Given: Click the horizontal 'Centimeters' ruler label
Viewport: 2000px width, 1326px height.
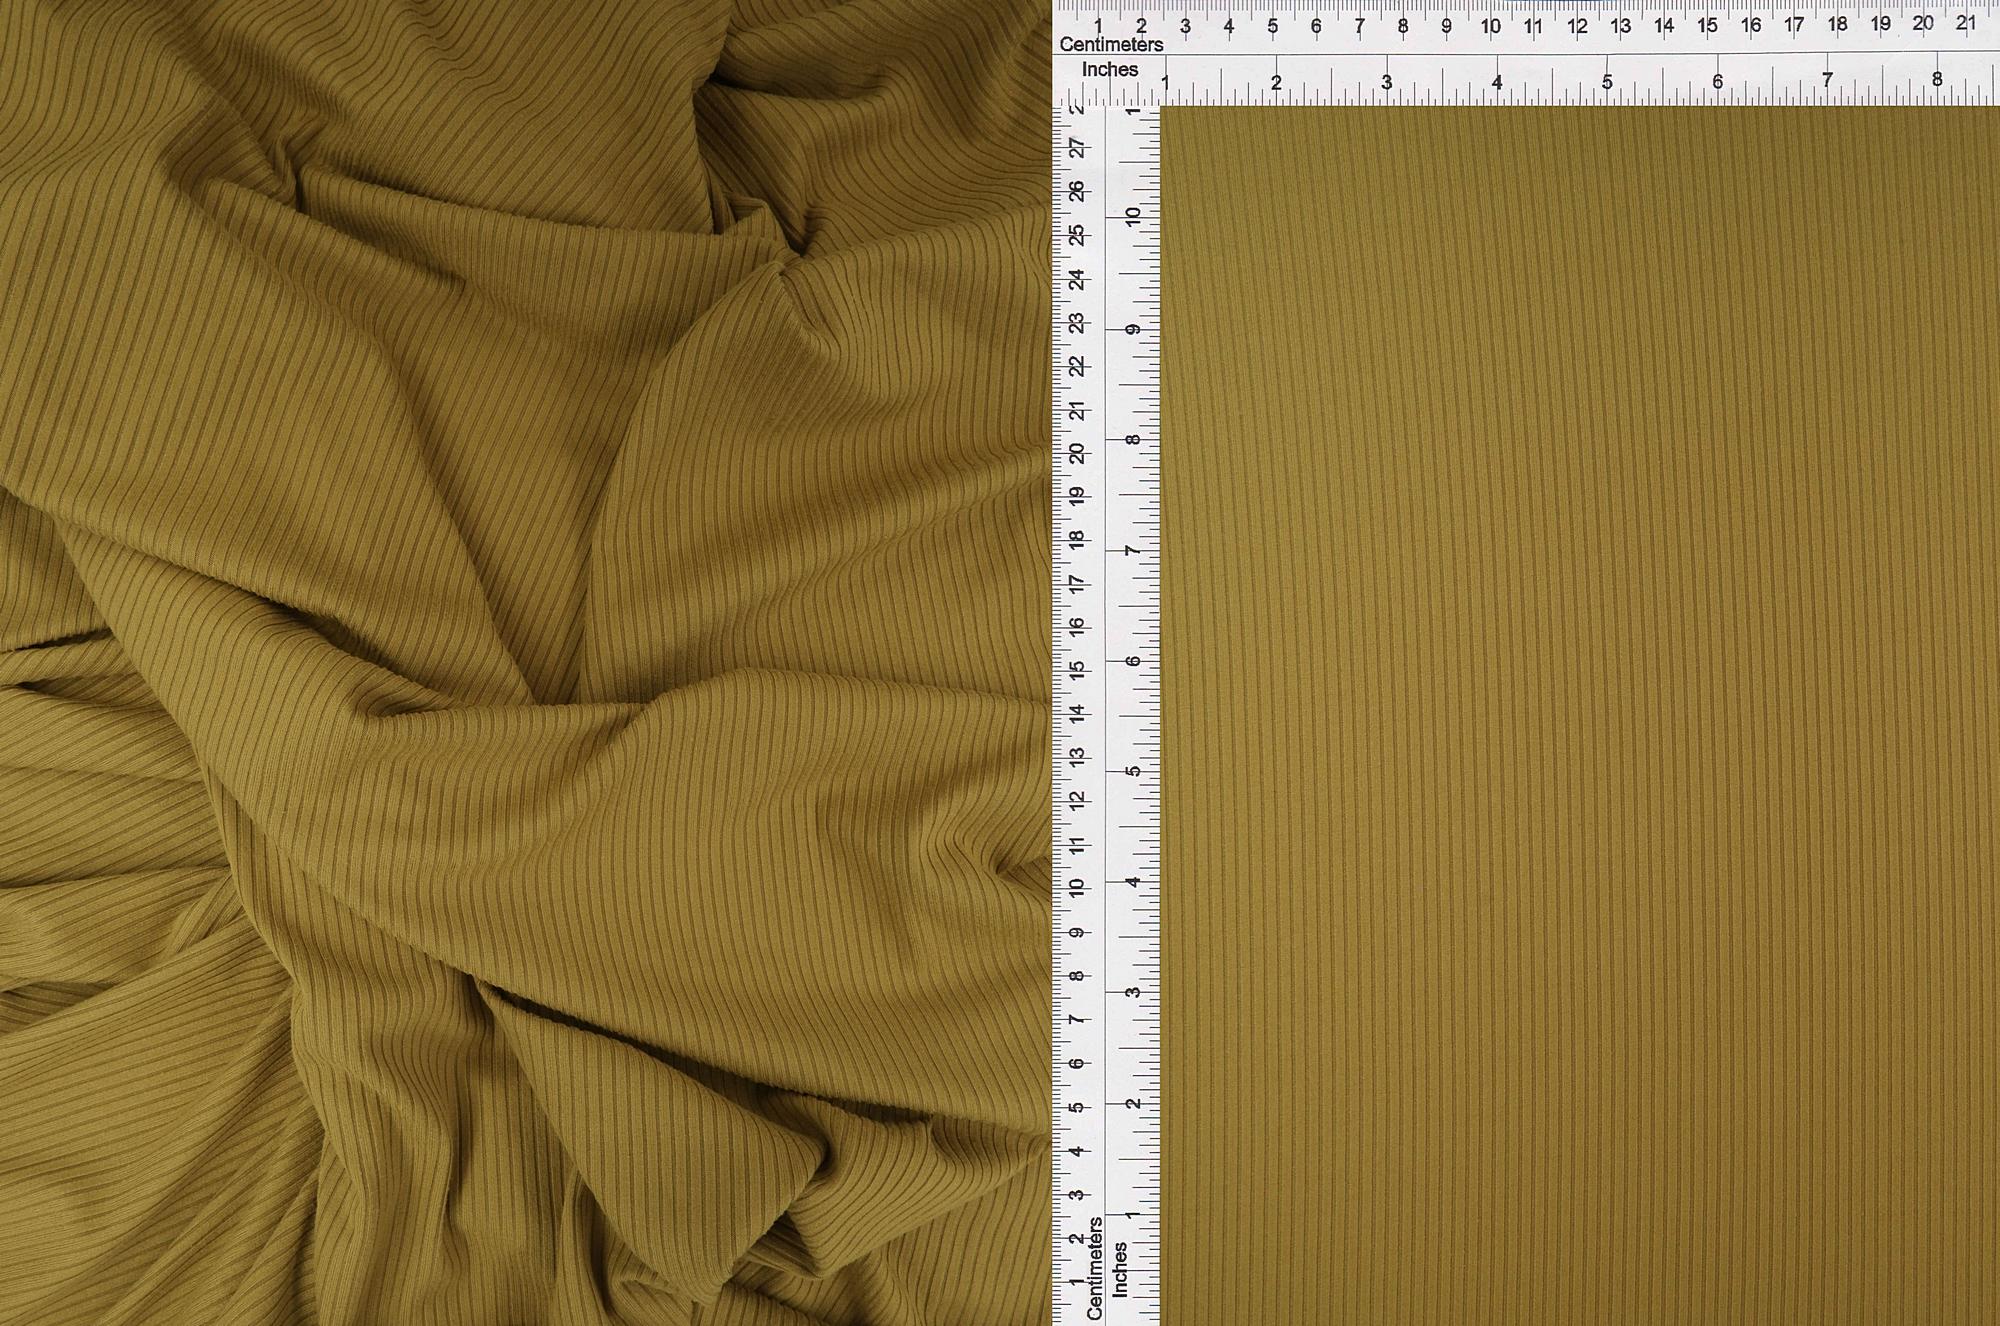Looking at the screenshot, I should pos(1111,45).
